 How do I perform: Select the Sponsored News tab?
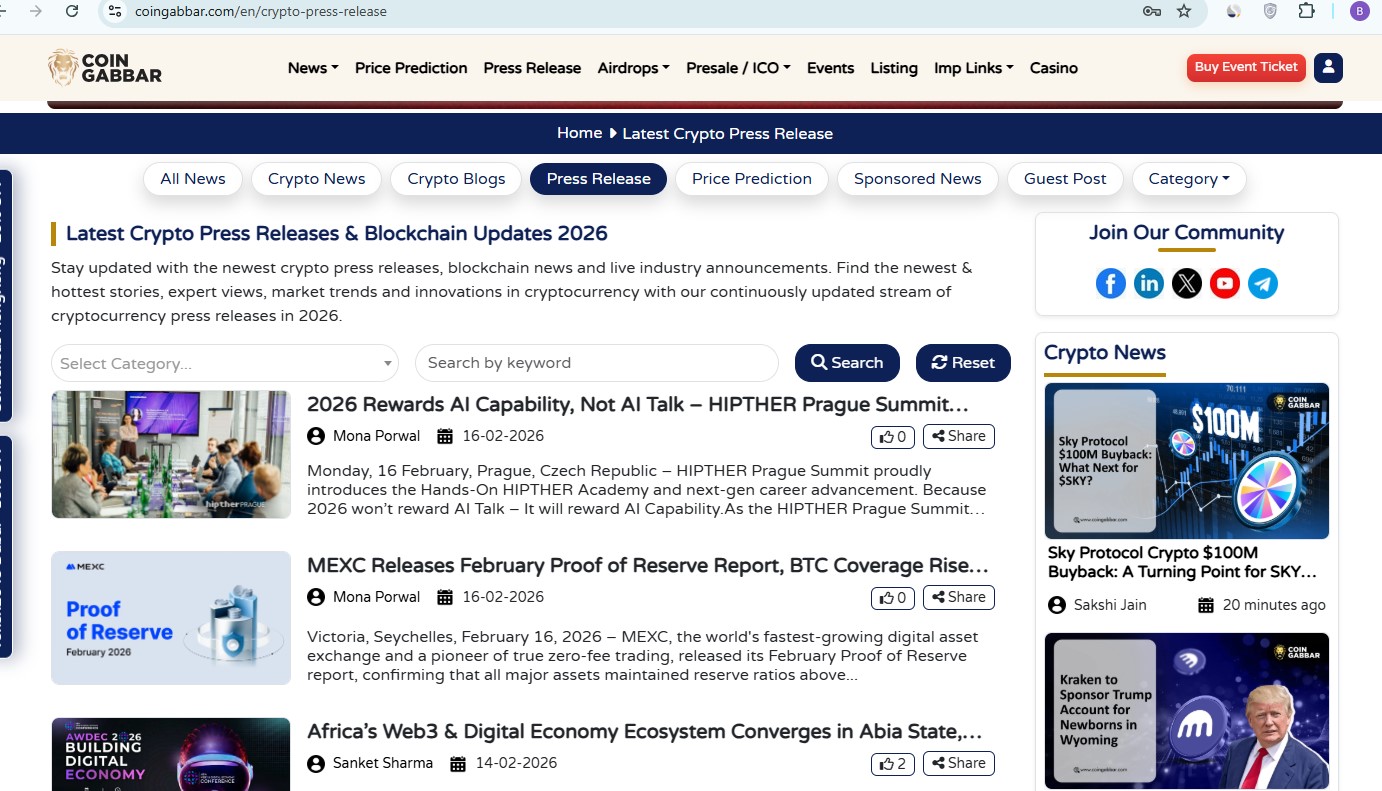pos(917,178)
